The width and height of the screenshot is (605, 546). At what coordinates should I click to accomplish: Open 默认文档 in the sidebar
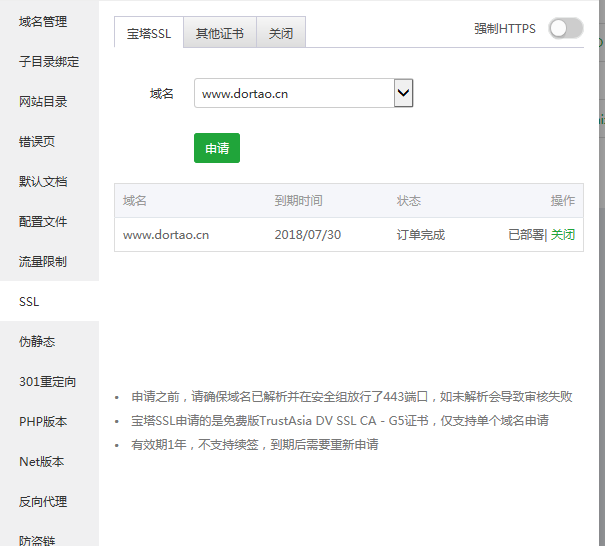pyautogui.click(x=43, y=182)
